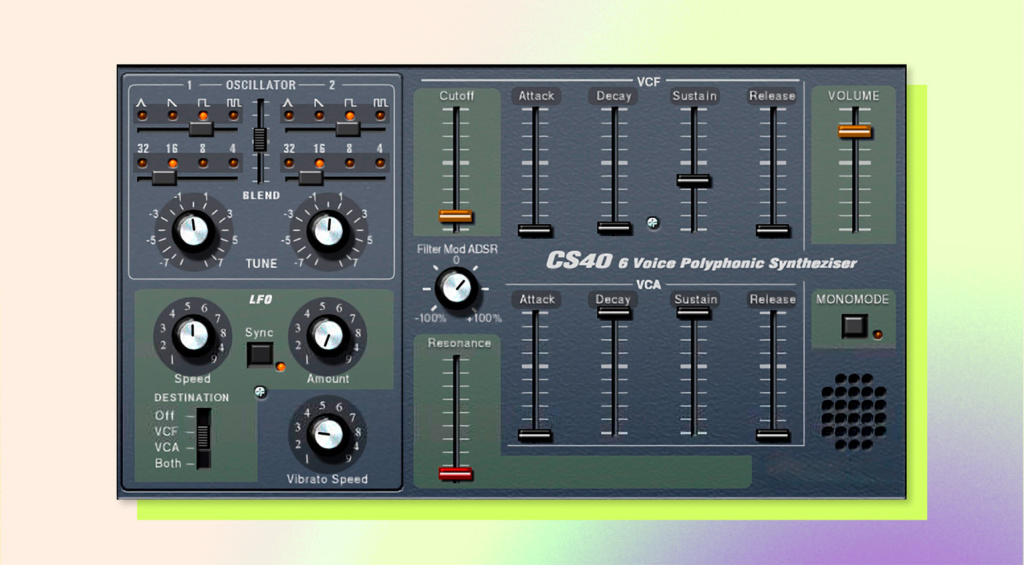Click the Vibrato Speed knob
The image size is (1024, 565).
[x=328, y=434]
